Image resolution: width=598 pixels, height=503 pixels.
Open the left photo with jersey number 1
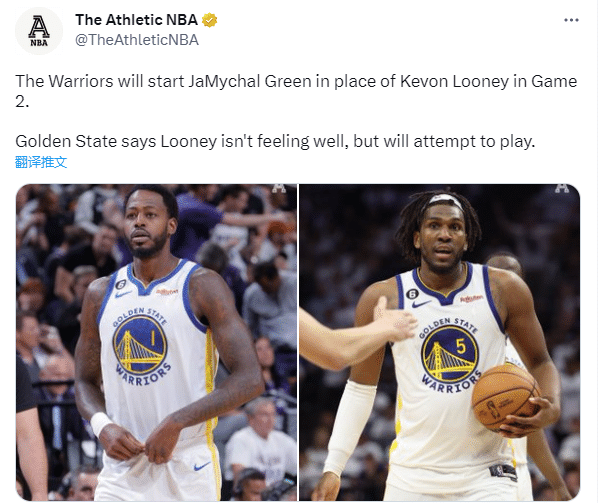click(x=156, y=342)
